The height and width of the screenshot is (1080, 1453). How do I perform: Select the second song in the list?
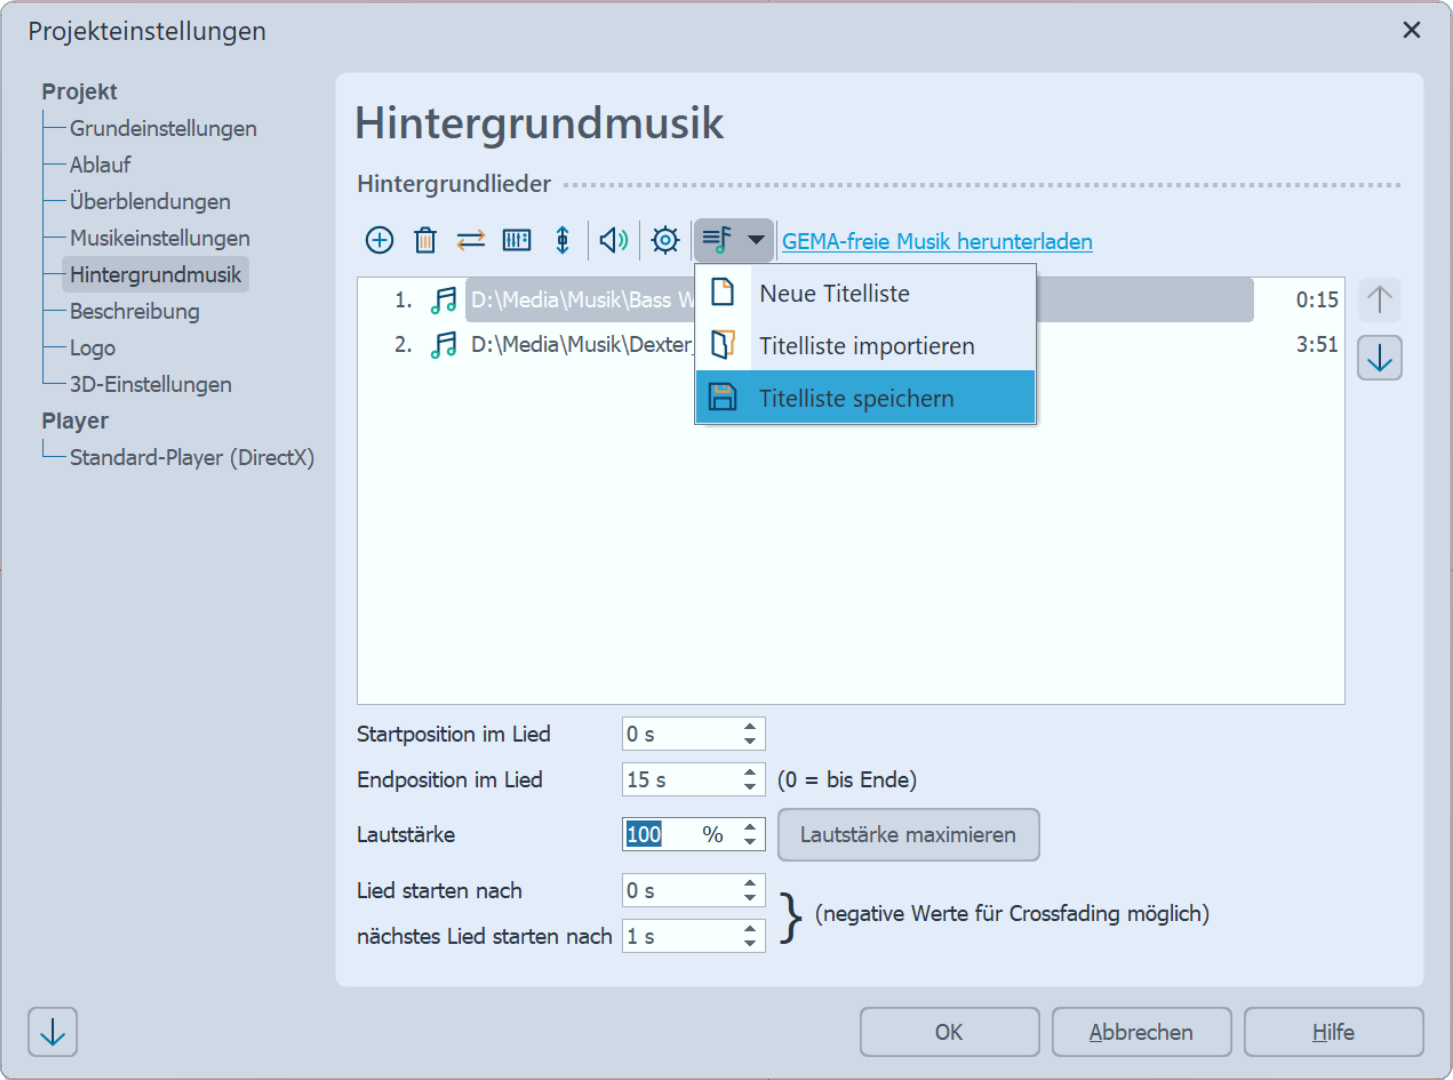(x=580, y=345)
